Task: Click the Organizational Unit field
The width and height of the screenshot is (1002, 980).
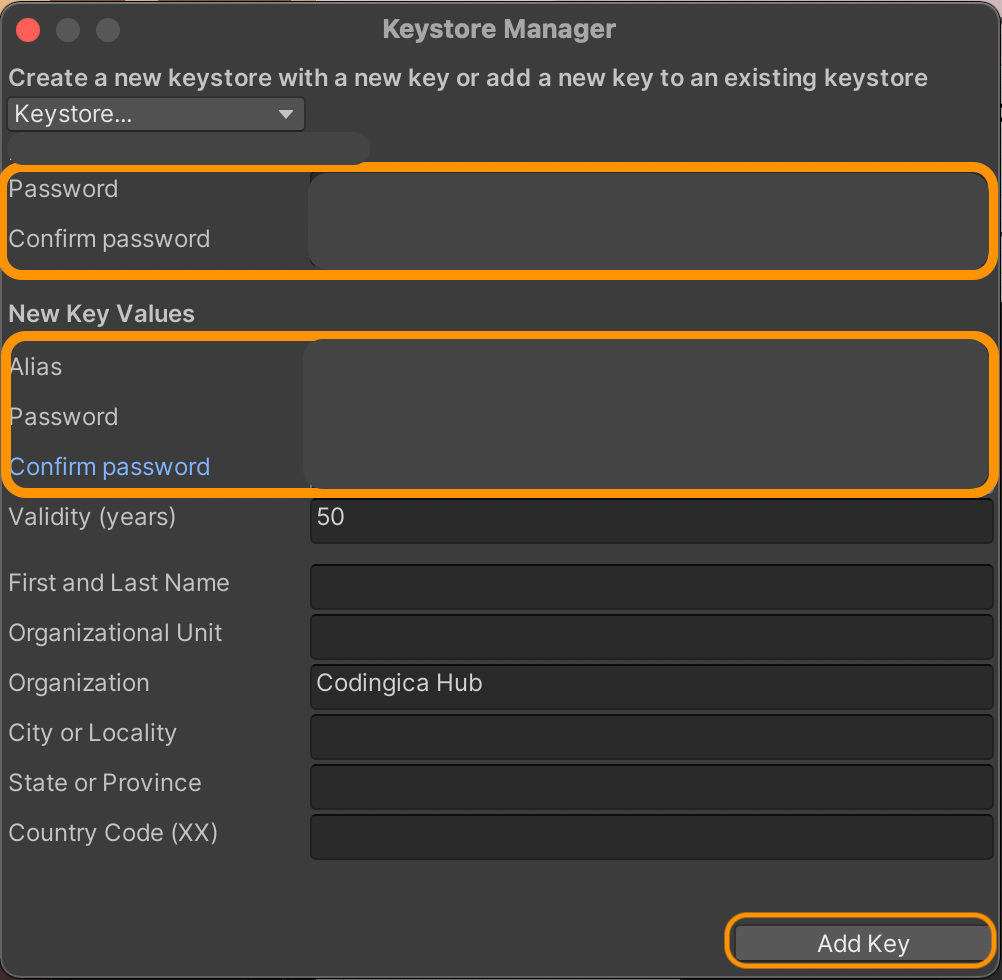Action: pyautogui.click(x=650, y=637)
